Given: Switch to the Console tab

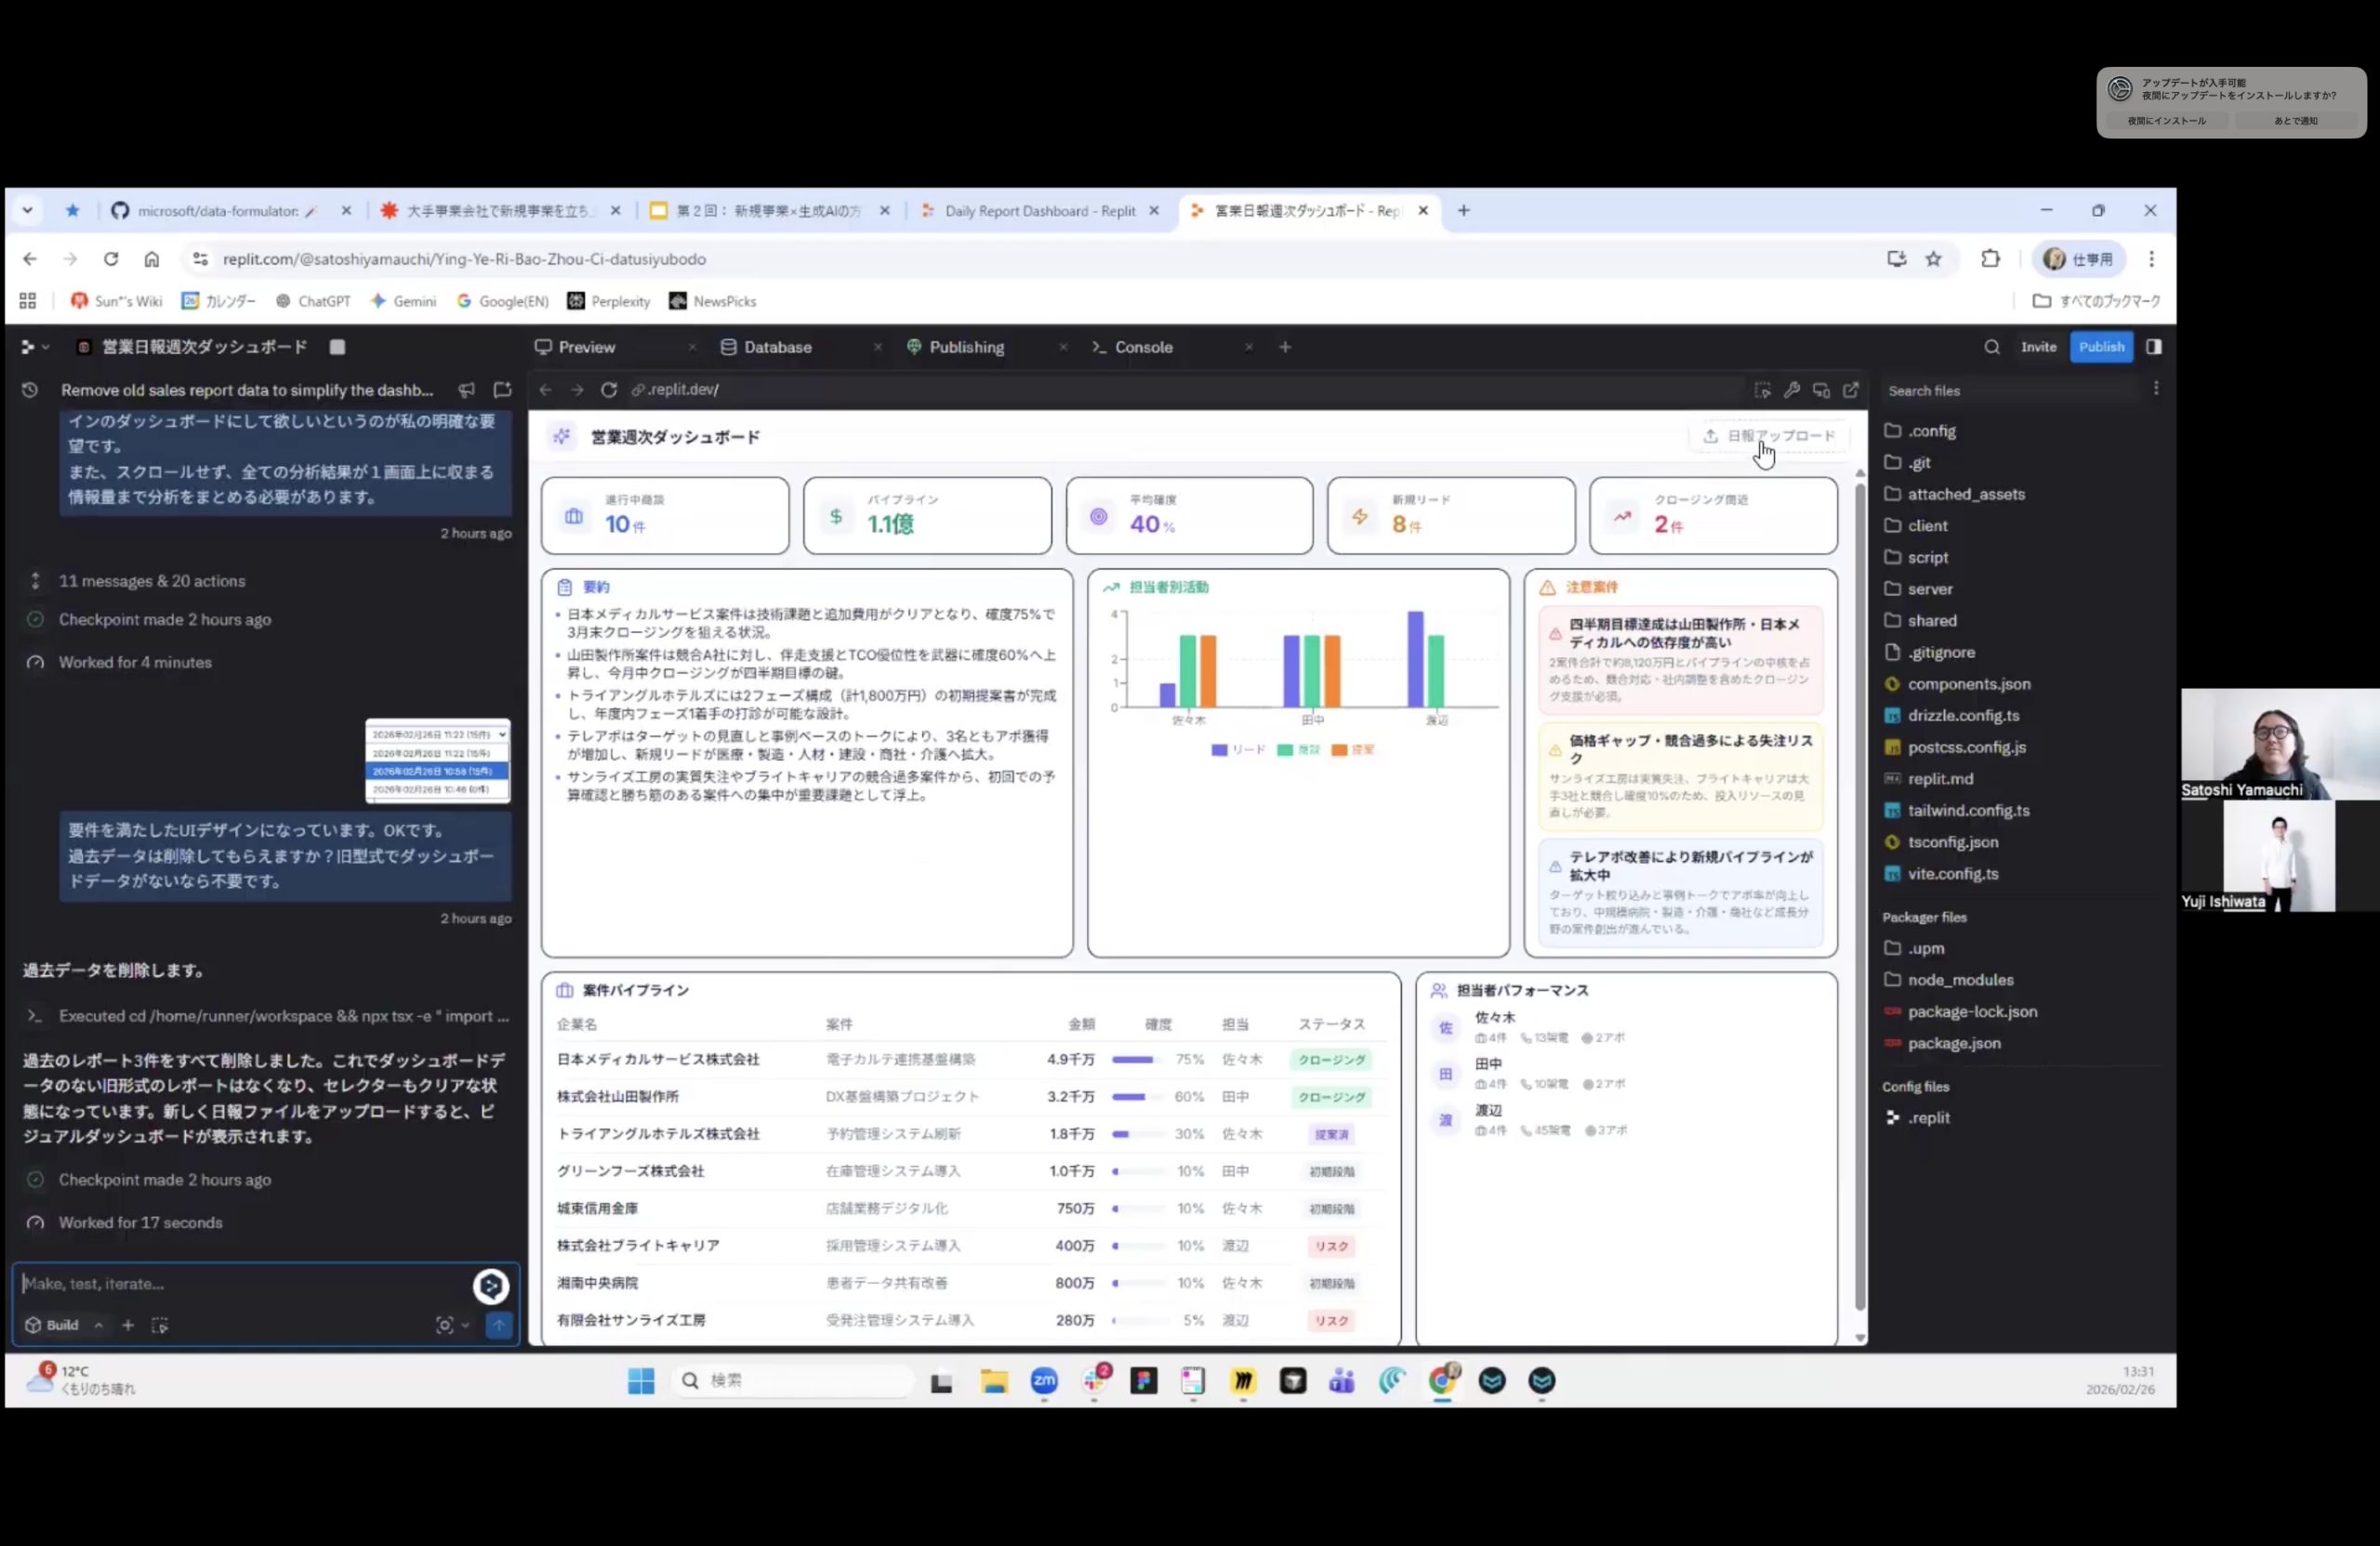Looking at the screenshot, I should [x=1143, y=347].
